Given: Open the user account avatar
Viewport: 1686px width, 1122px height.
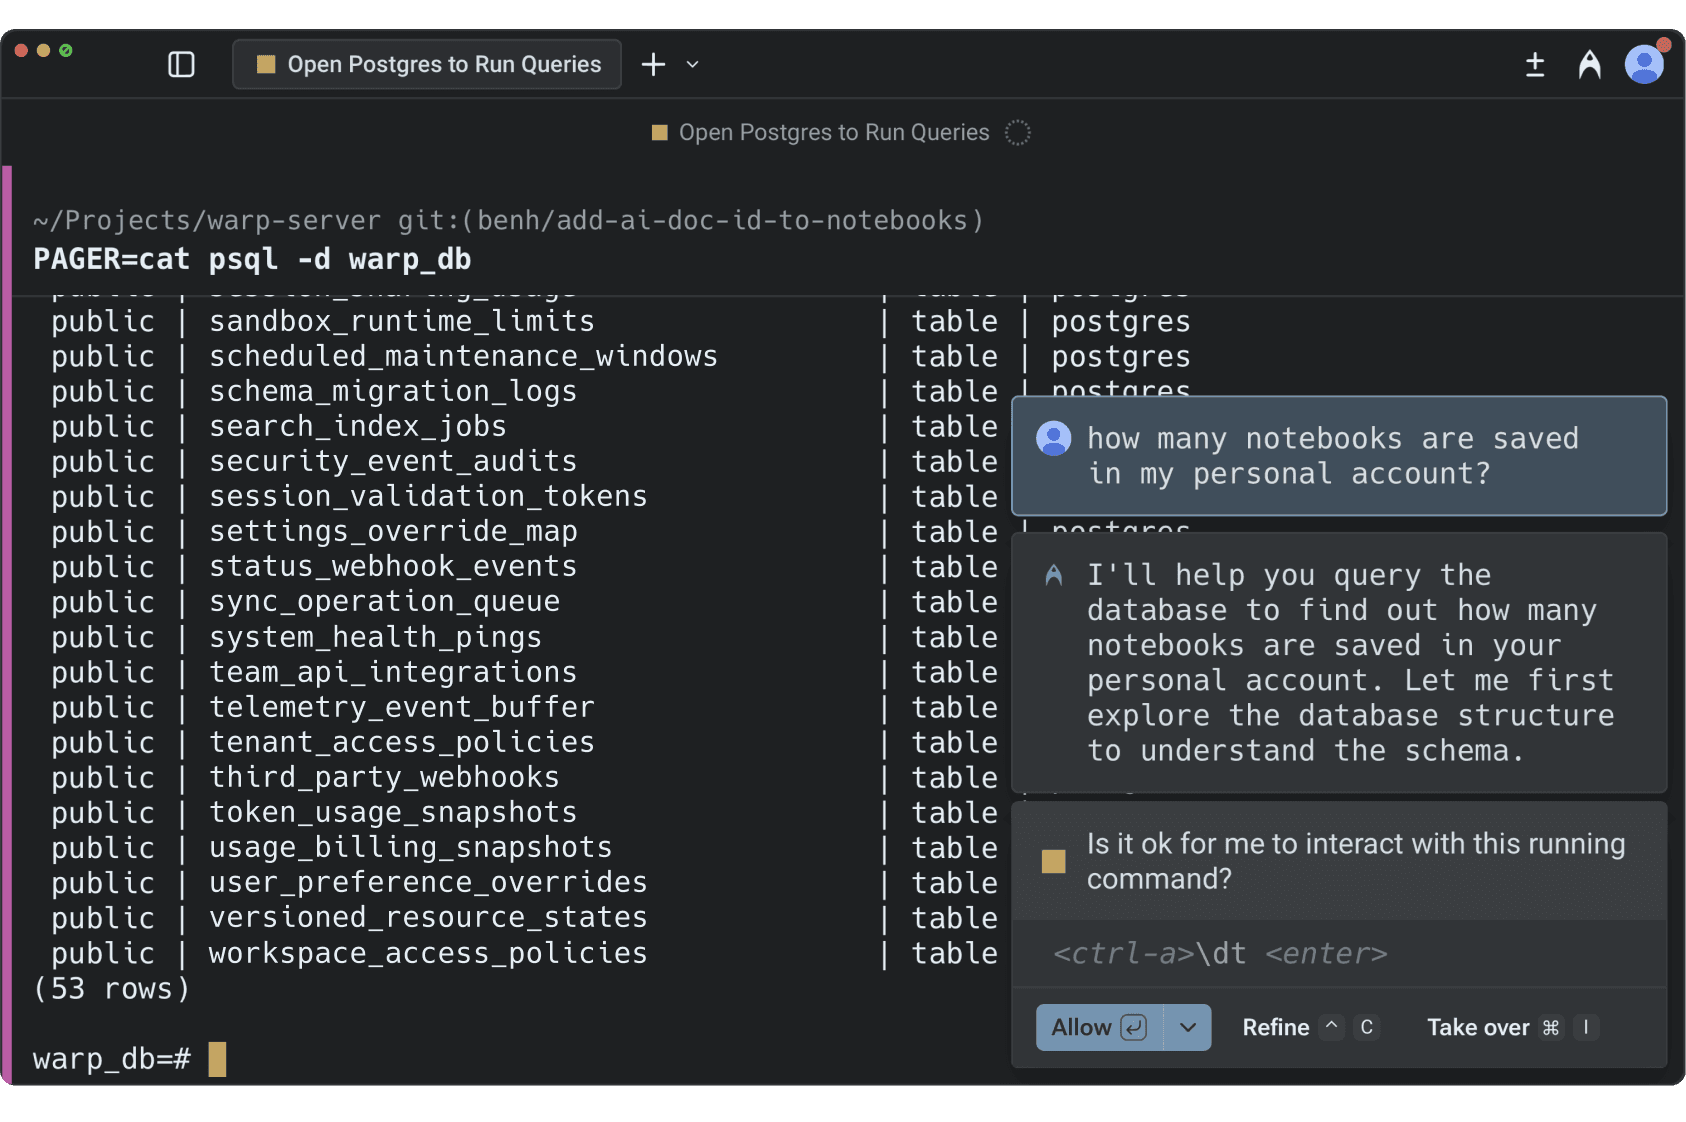Looking at the screenshot, I should tap(1644, 63).
